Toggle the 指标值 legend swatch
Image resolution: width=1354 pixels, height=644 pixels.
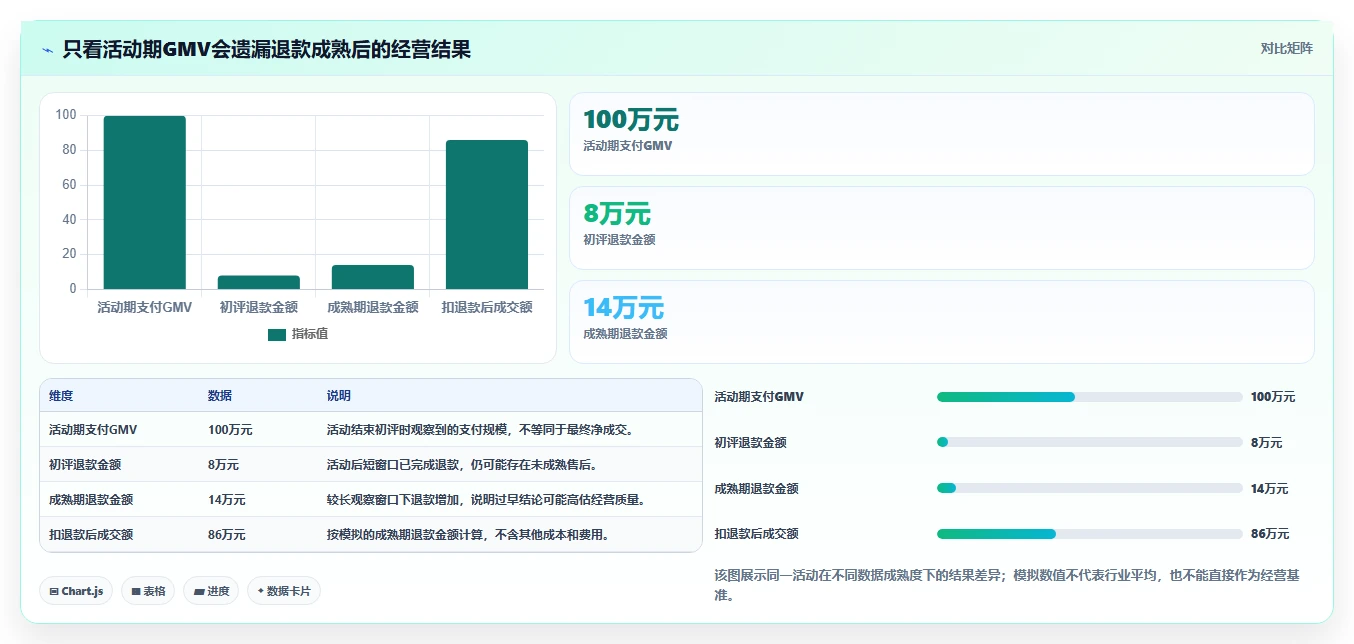point(277,334)
